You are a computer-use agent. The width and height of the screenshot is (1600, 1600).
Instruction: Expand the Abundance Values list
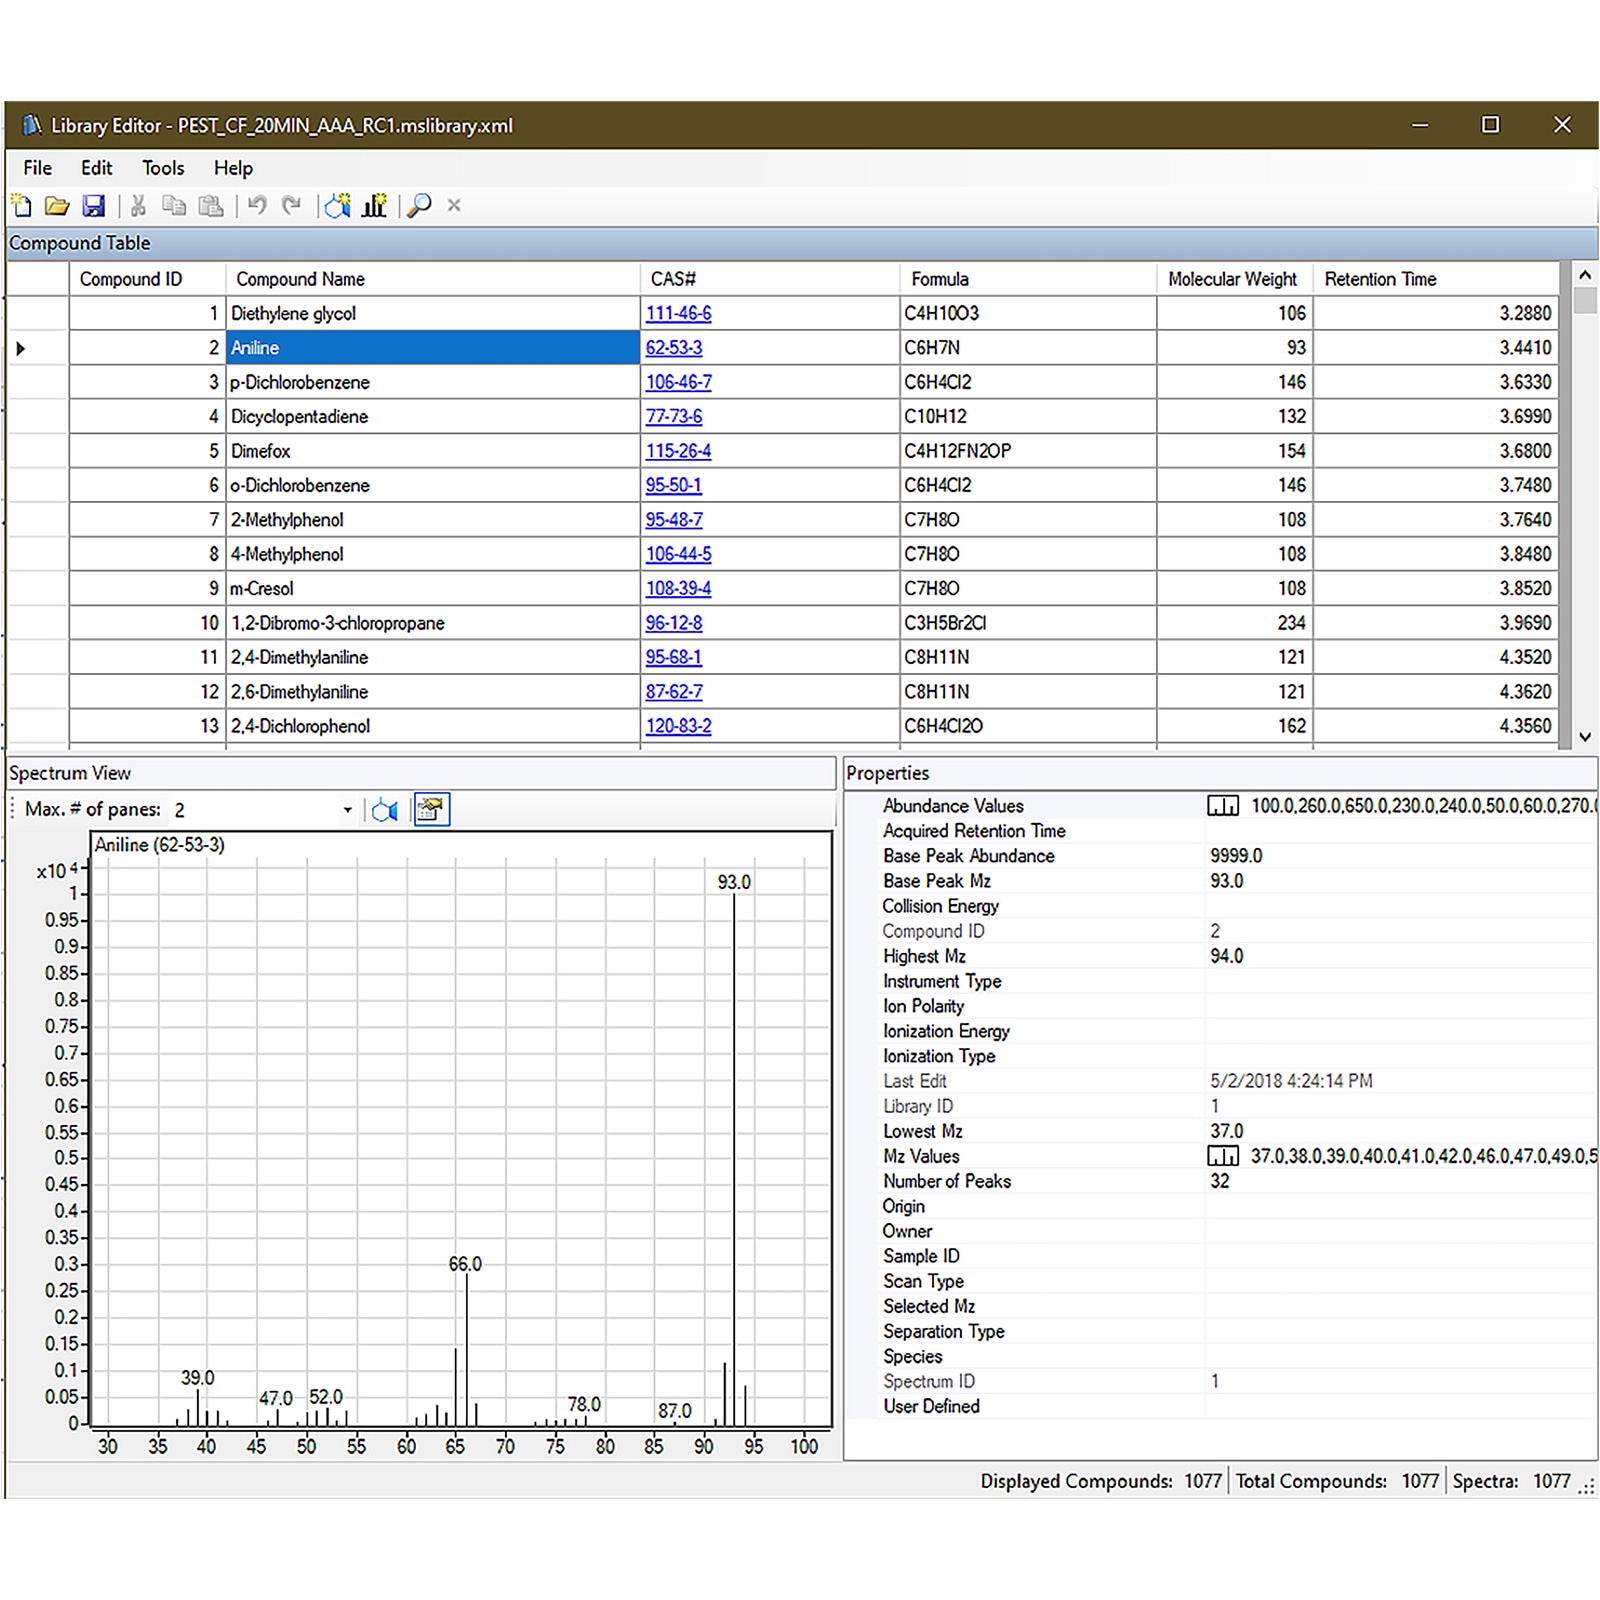pos(1222,805)
